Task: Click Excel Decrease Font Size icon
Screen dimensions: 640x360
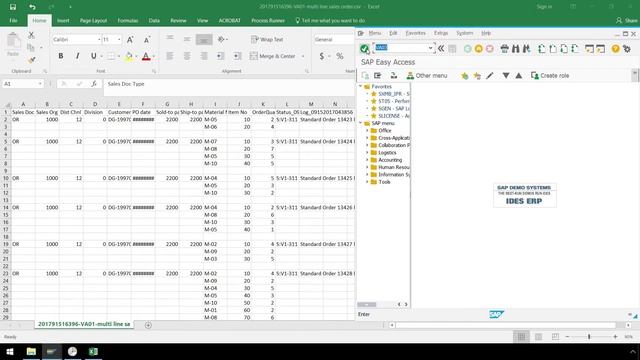Action: tap(147, 40)
